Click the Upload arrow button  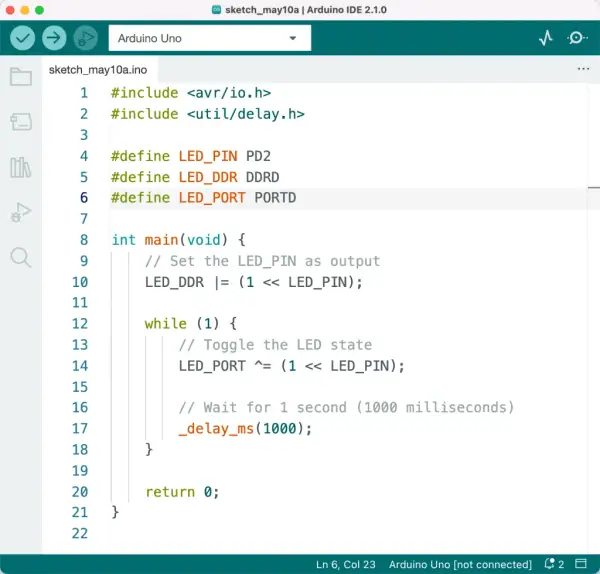(x=54, y=38)
